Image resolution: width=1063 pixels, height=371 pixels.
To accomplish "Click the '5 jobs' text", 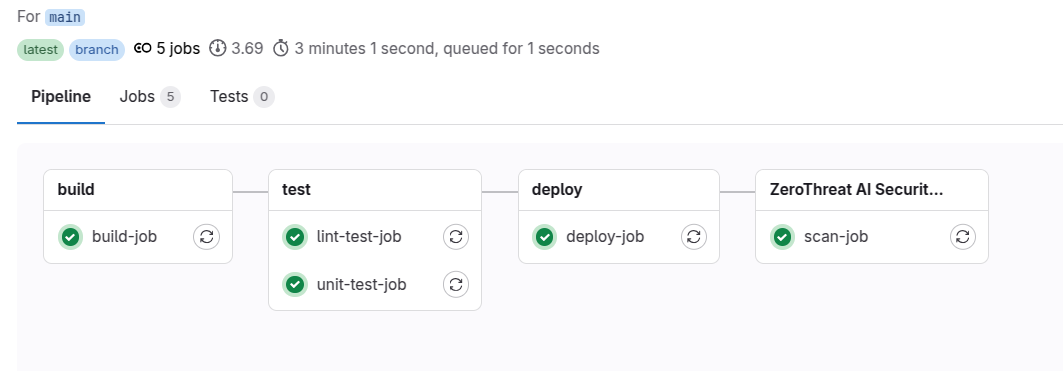I will click(x=178, y=49).
